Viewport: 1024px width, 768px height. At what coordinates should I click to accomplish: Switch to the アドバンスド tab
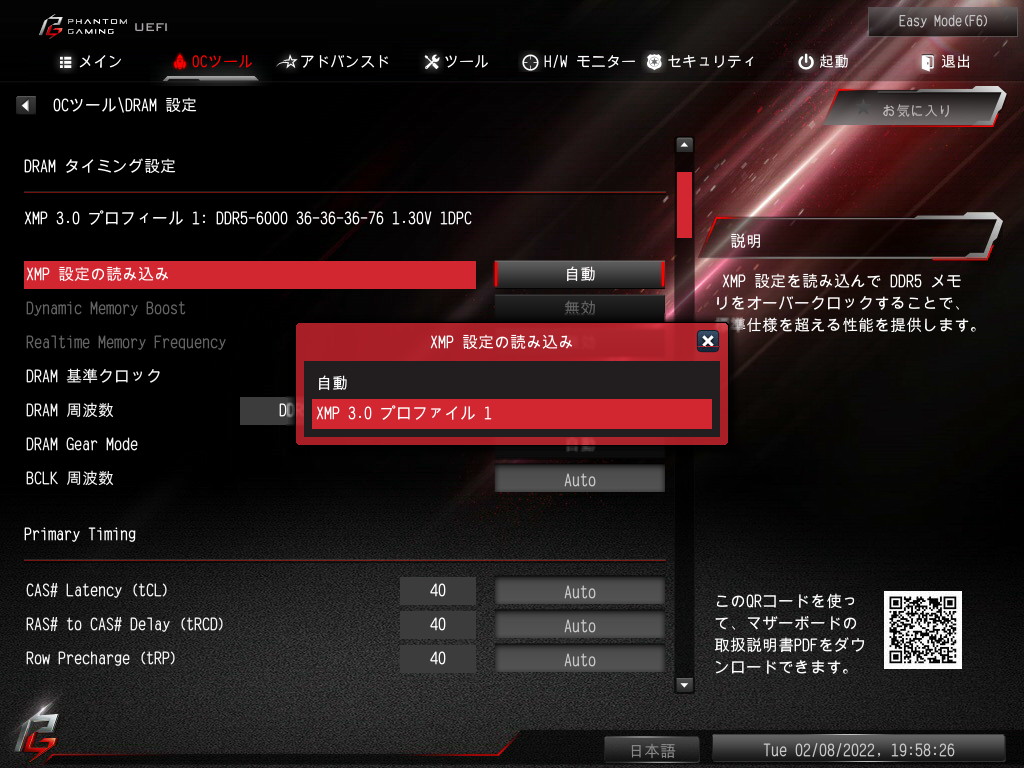tap(333, 61)
